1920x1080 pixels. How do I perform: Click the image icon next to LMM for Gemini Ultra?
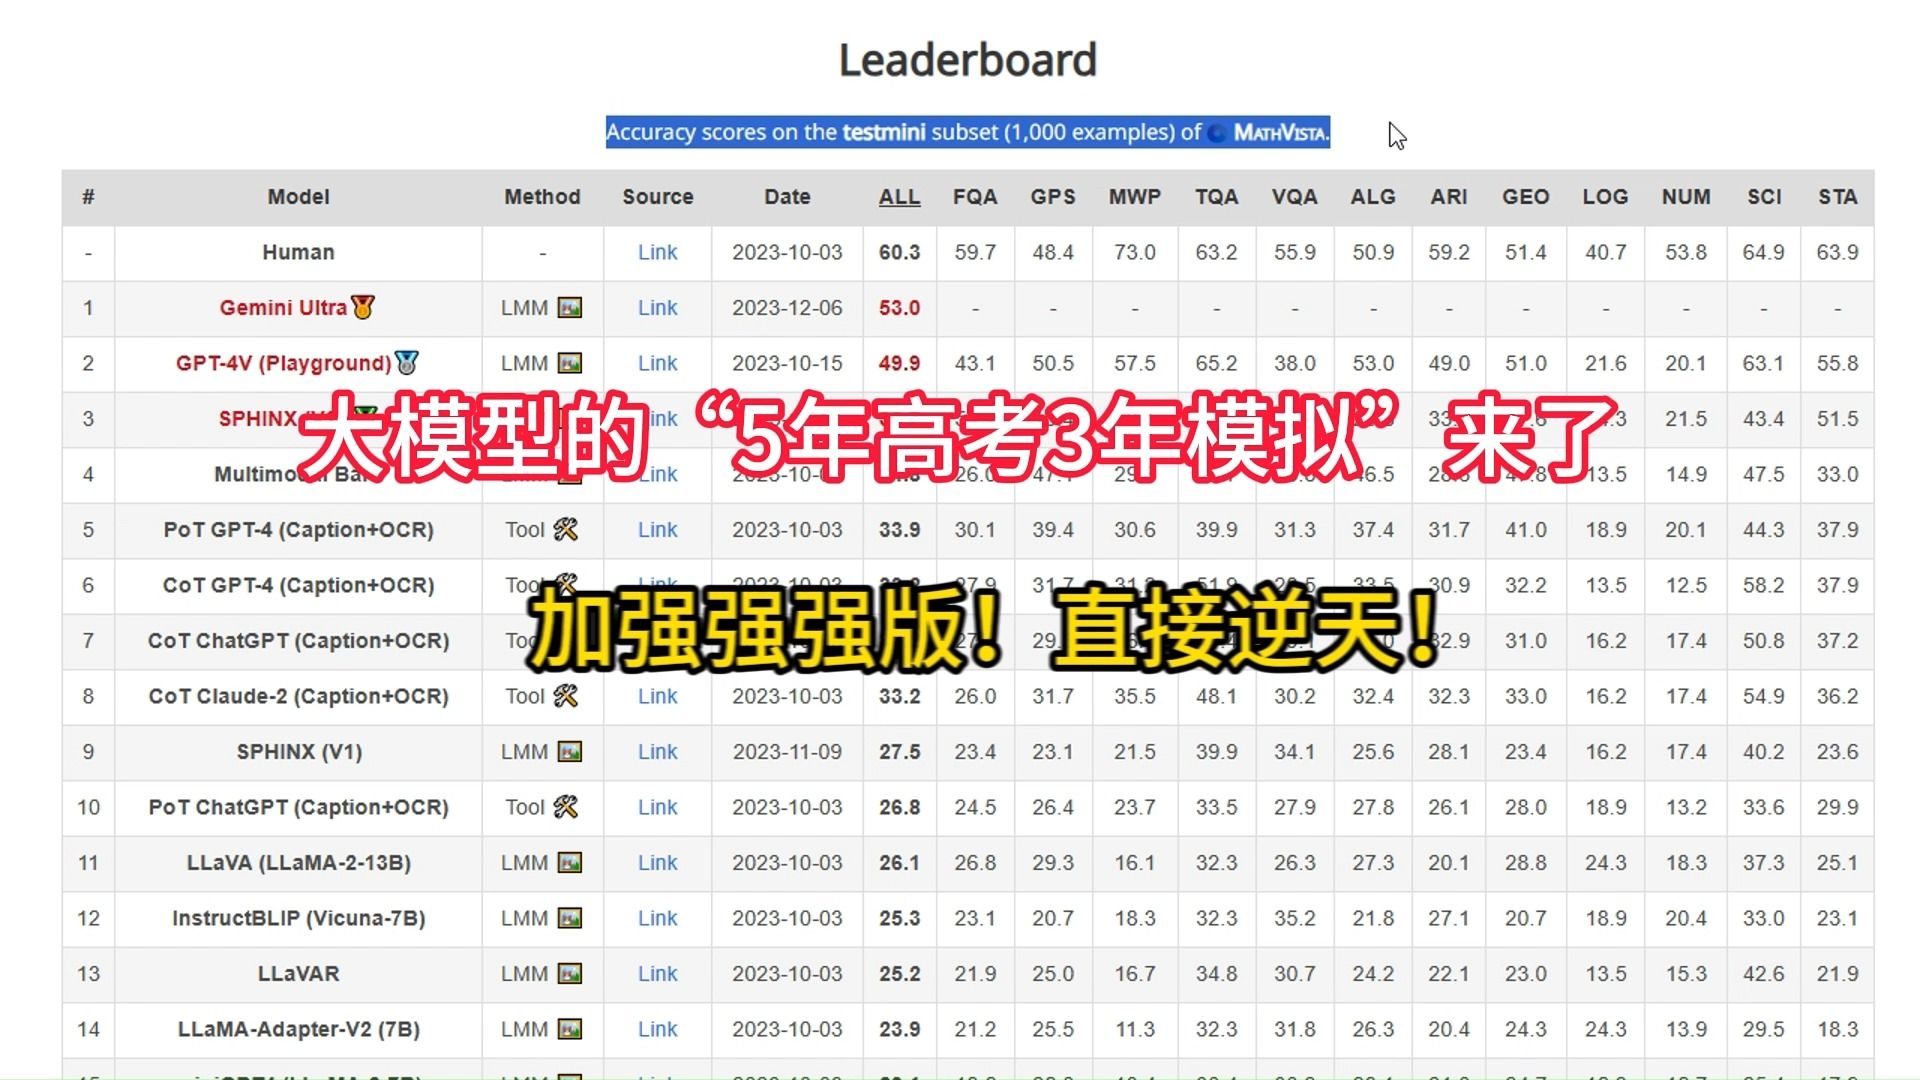pos(570,308)
